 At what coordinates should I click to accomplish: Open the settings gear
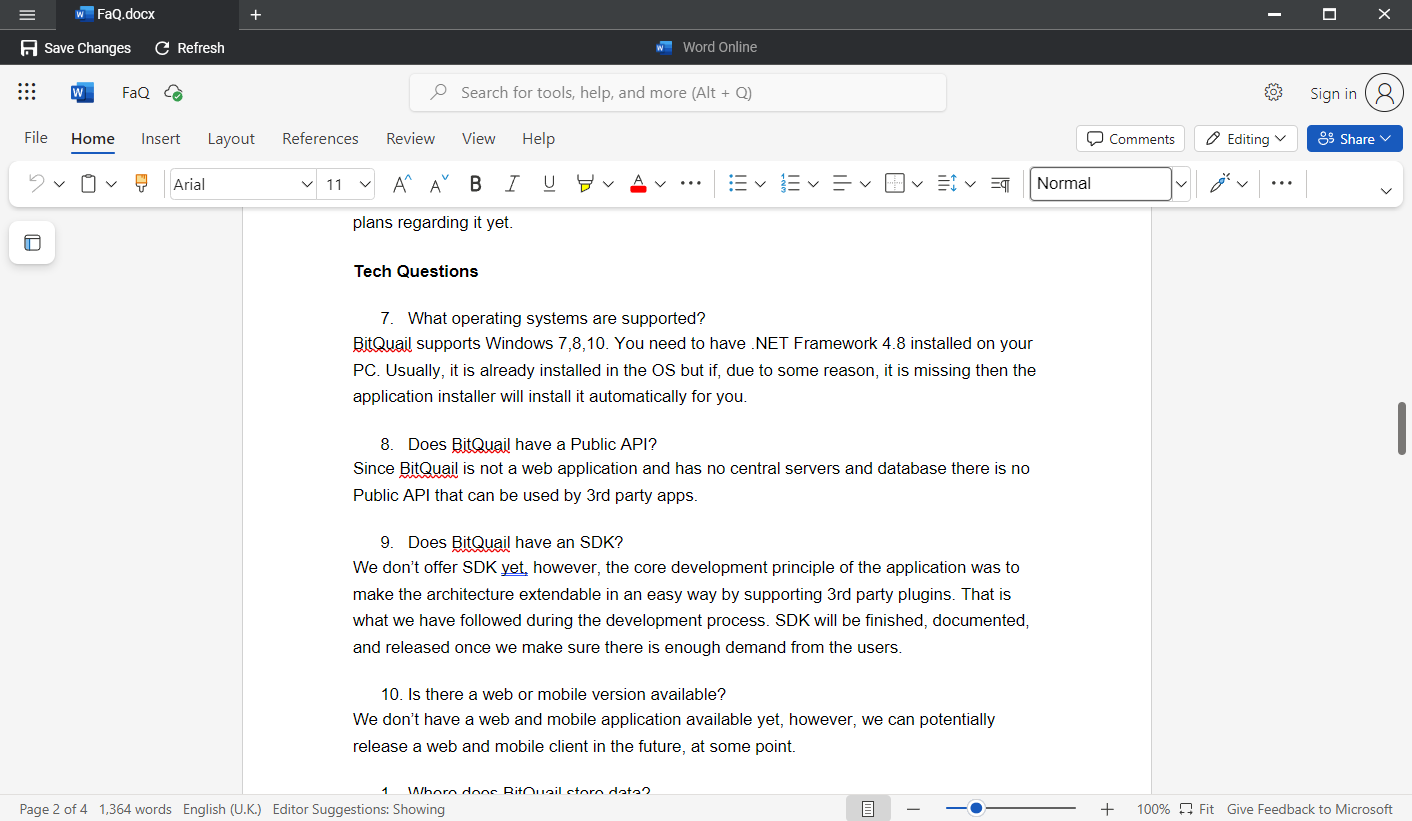(1273, 92)
